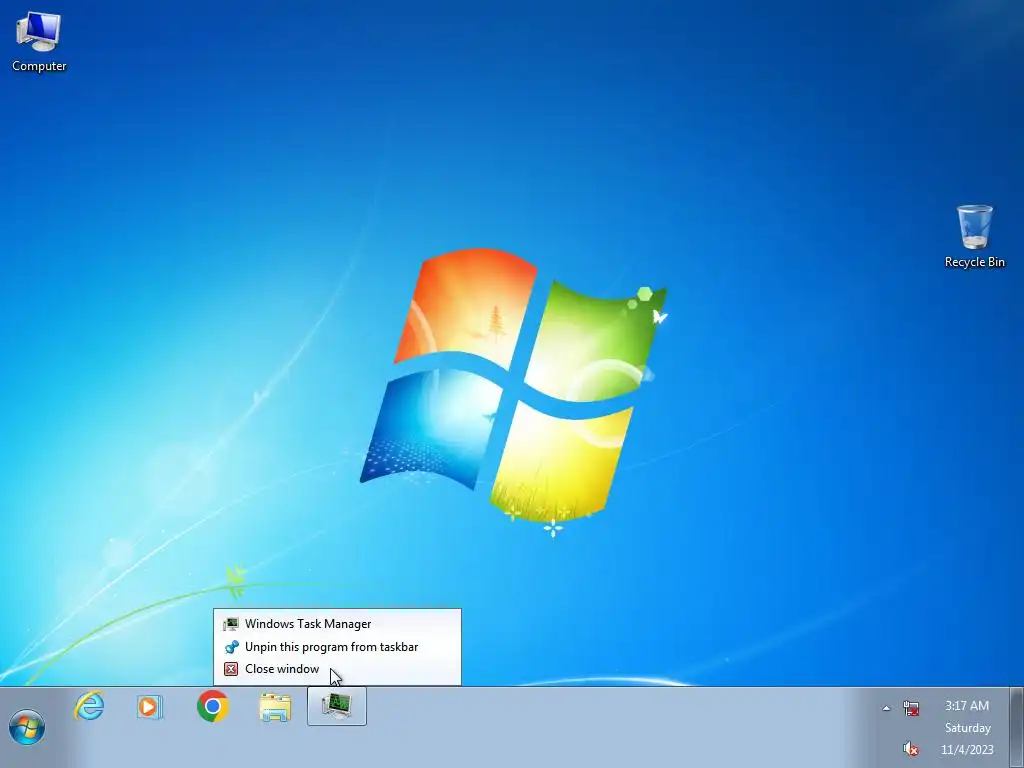The height and width of the screenshot is (768, 1024).
Task: Launch Google Chrome from taskbar
Action: click(x=212, y=706)
